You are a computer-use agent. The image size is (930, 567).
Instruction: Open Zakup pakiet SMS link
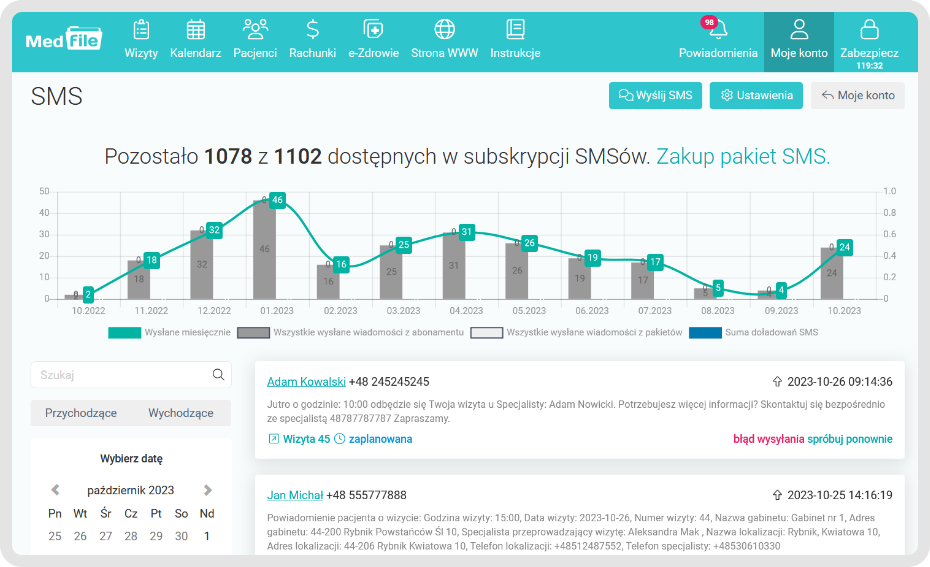click(743, 156)
